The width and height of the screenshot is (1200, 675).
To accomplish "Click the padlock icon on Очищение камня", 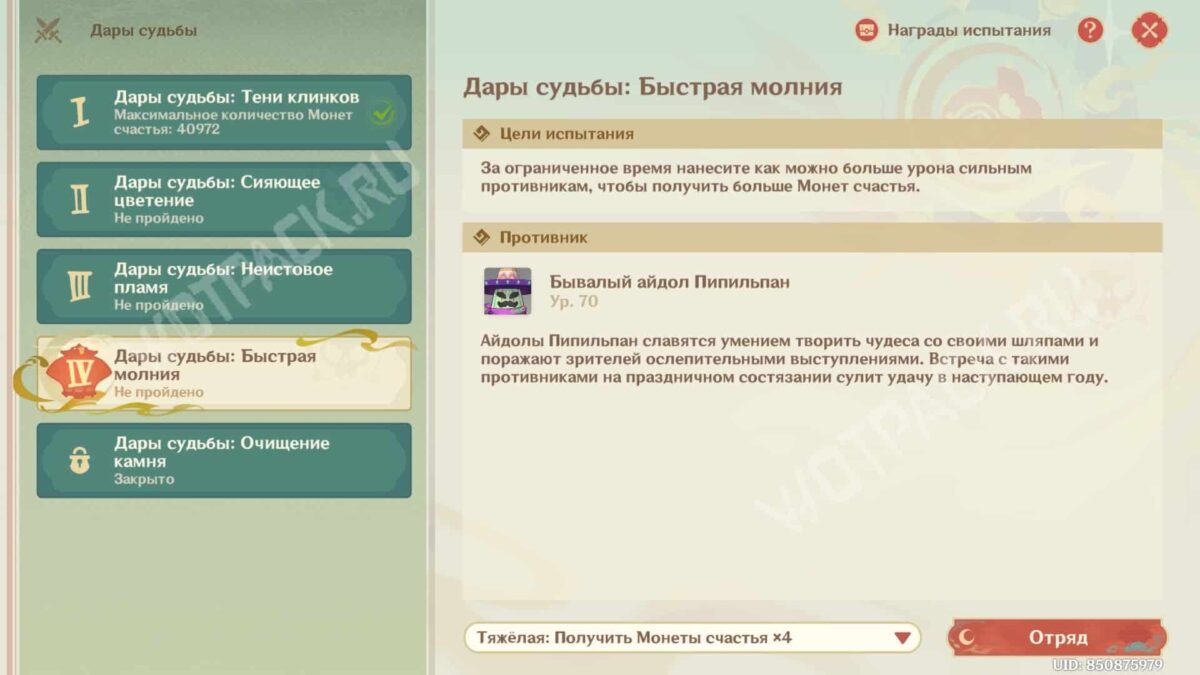I will click(x=79, y=461).
